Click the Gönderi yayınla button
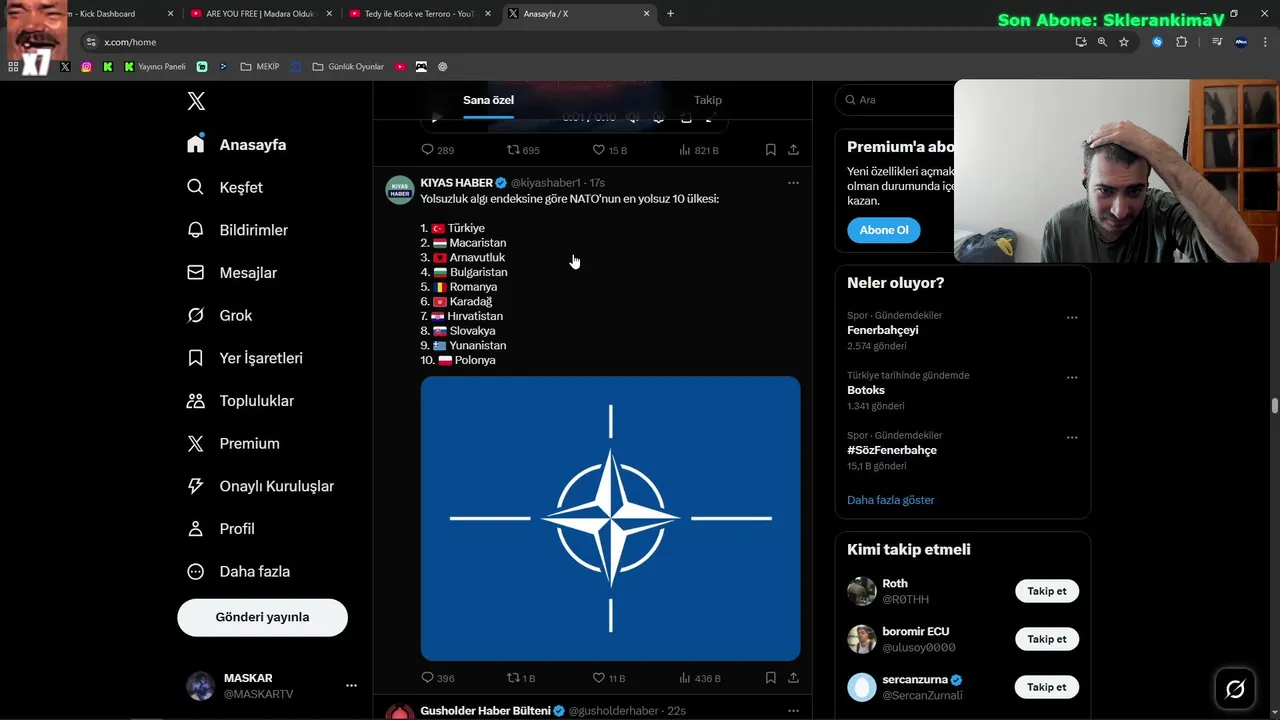Screen dimensions: 1280x720 point(263,617)
